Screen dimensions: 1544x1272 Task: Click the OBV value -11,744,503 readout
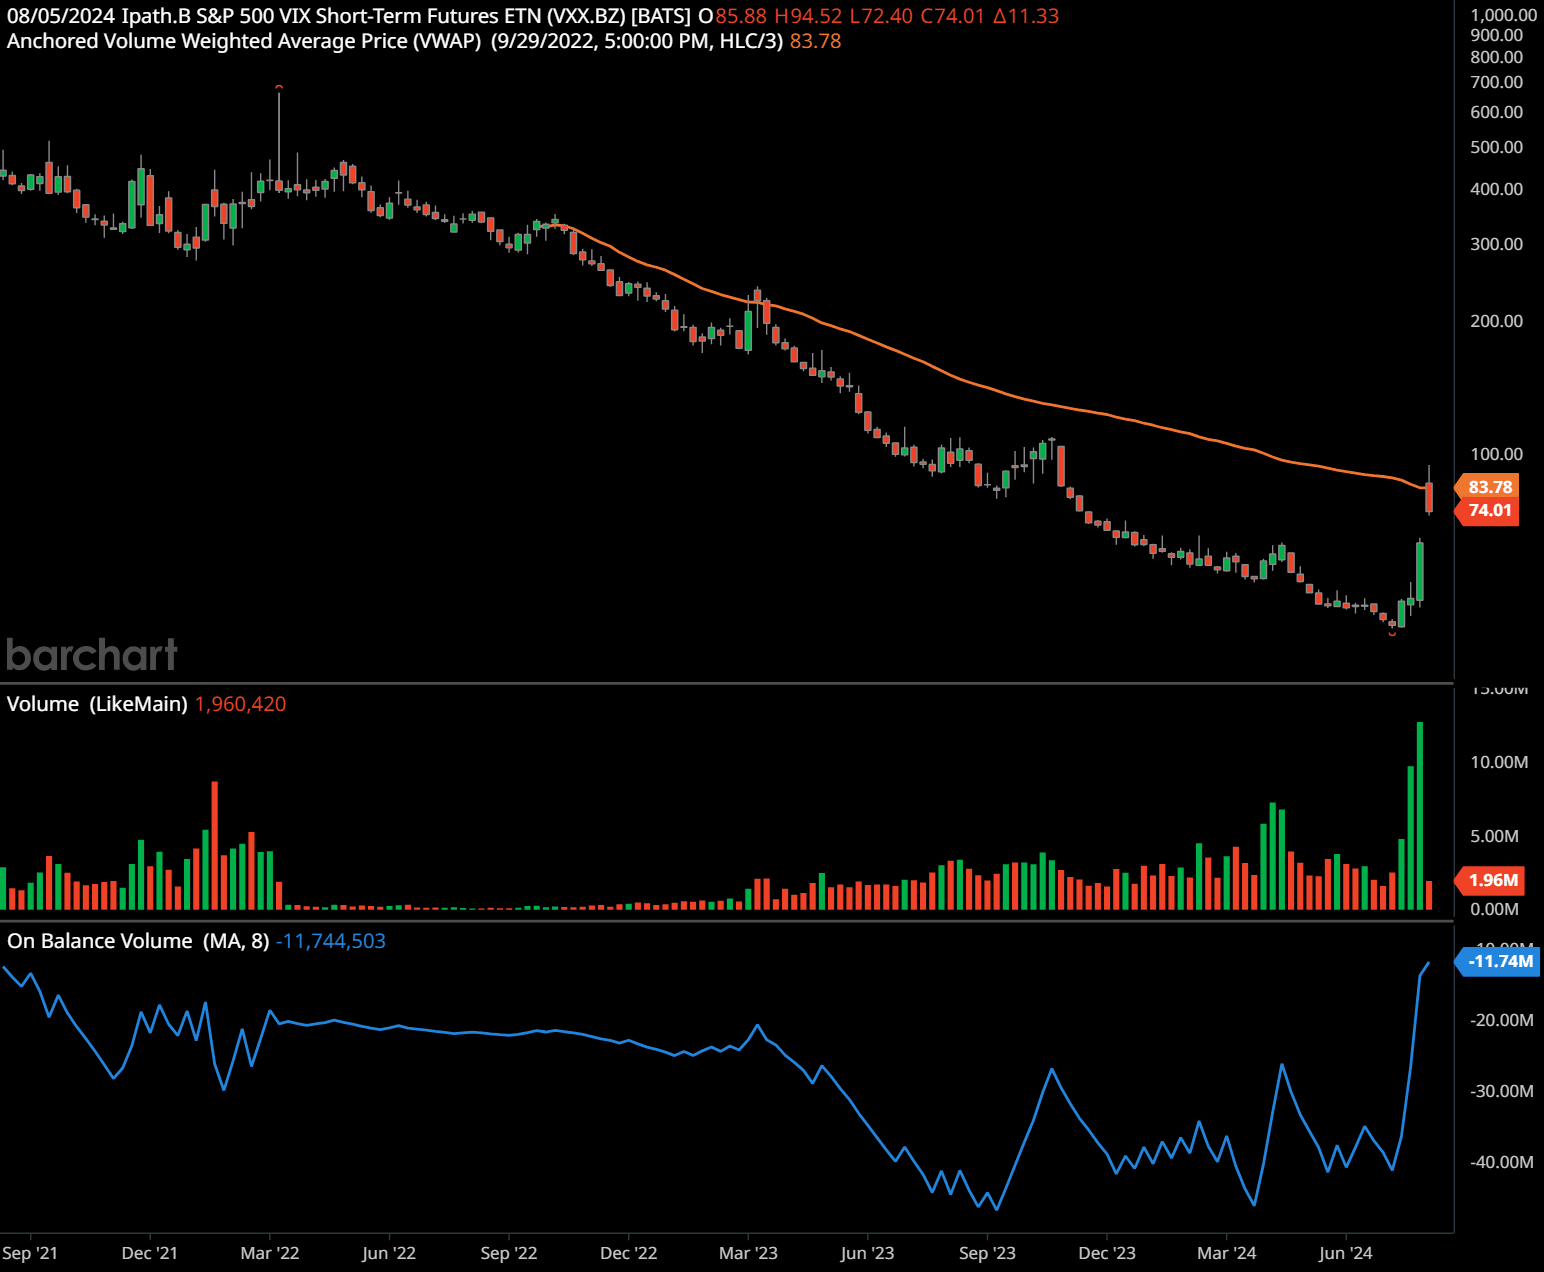coord(331,941)
